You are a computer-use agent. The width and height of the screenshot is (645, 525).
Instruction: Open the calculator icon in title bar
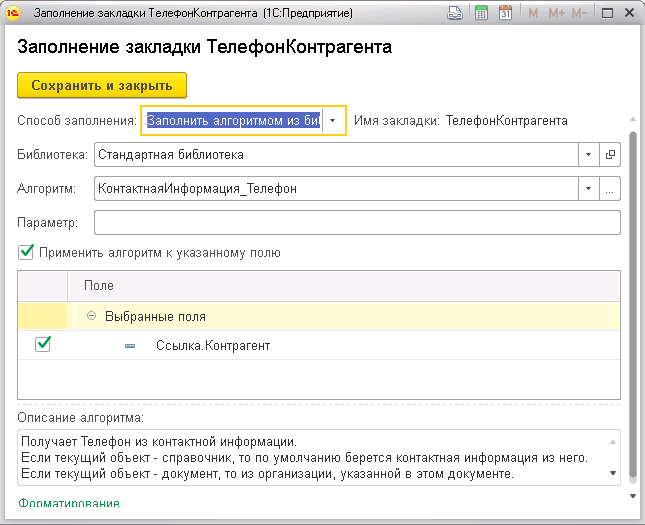pos(481,13)
